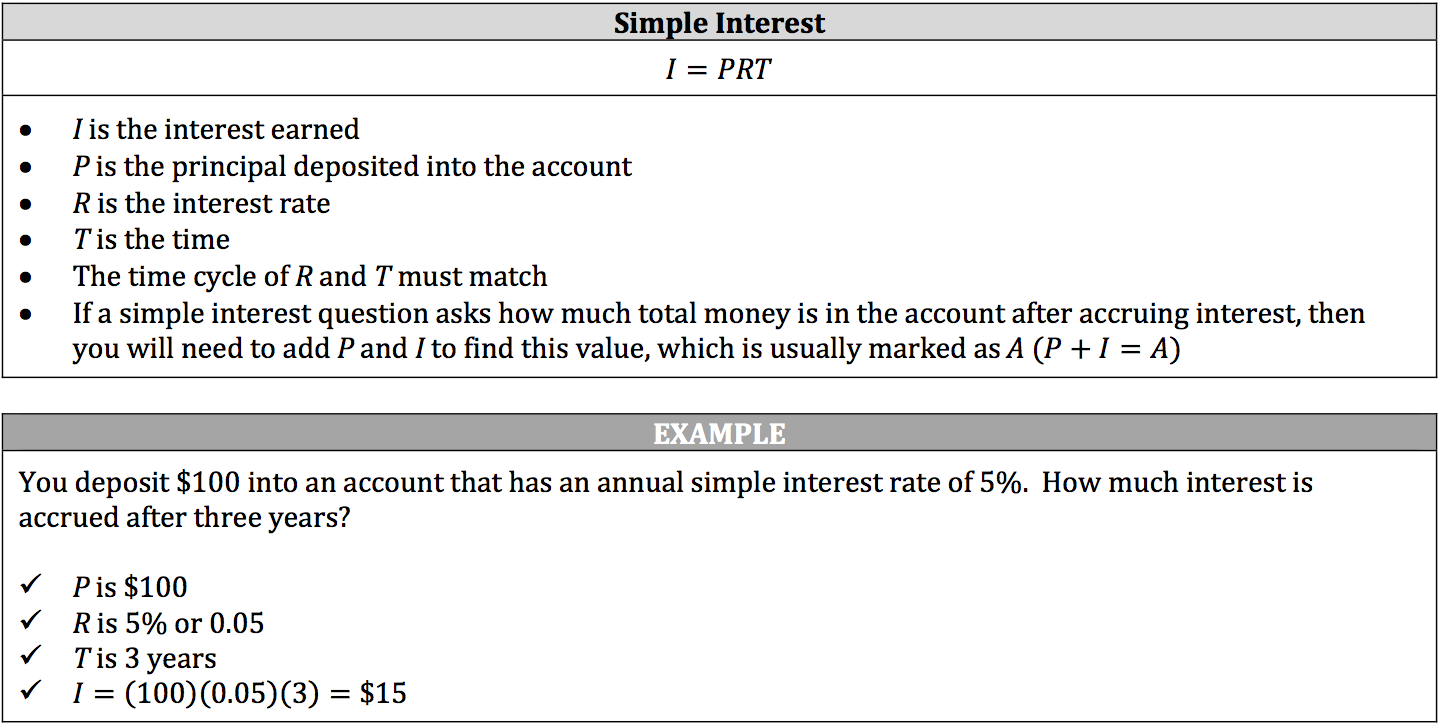Click the bullet before "I is the interest earned"
Screen dimensions: 1440x725
point(27,131)
